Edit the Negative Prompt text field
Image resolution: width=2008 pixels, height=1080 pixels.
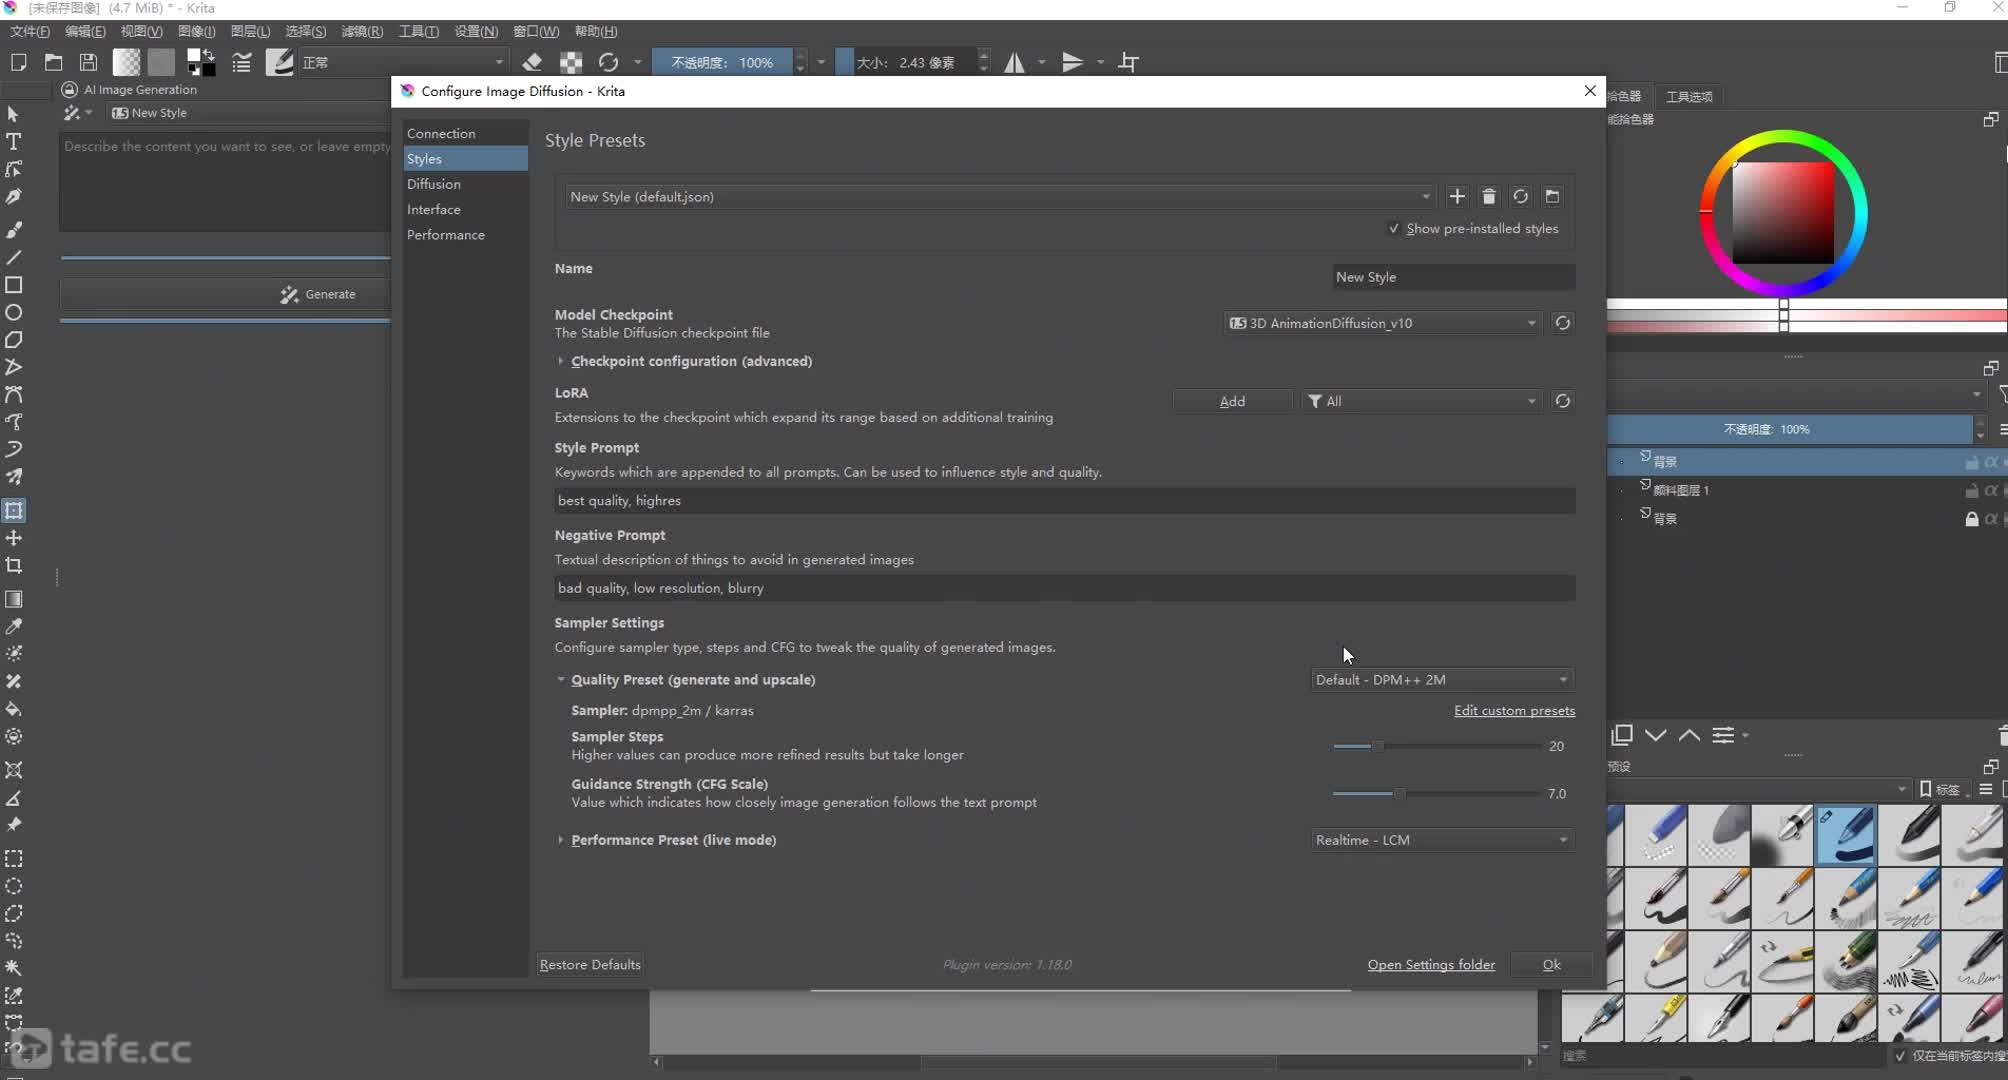1064,588
